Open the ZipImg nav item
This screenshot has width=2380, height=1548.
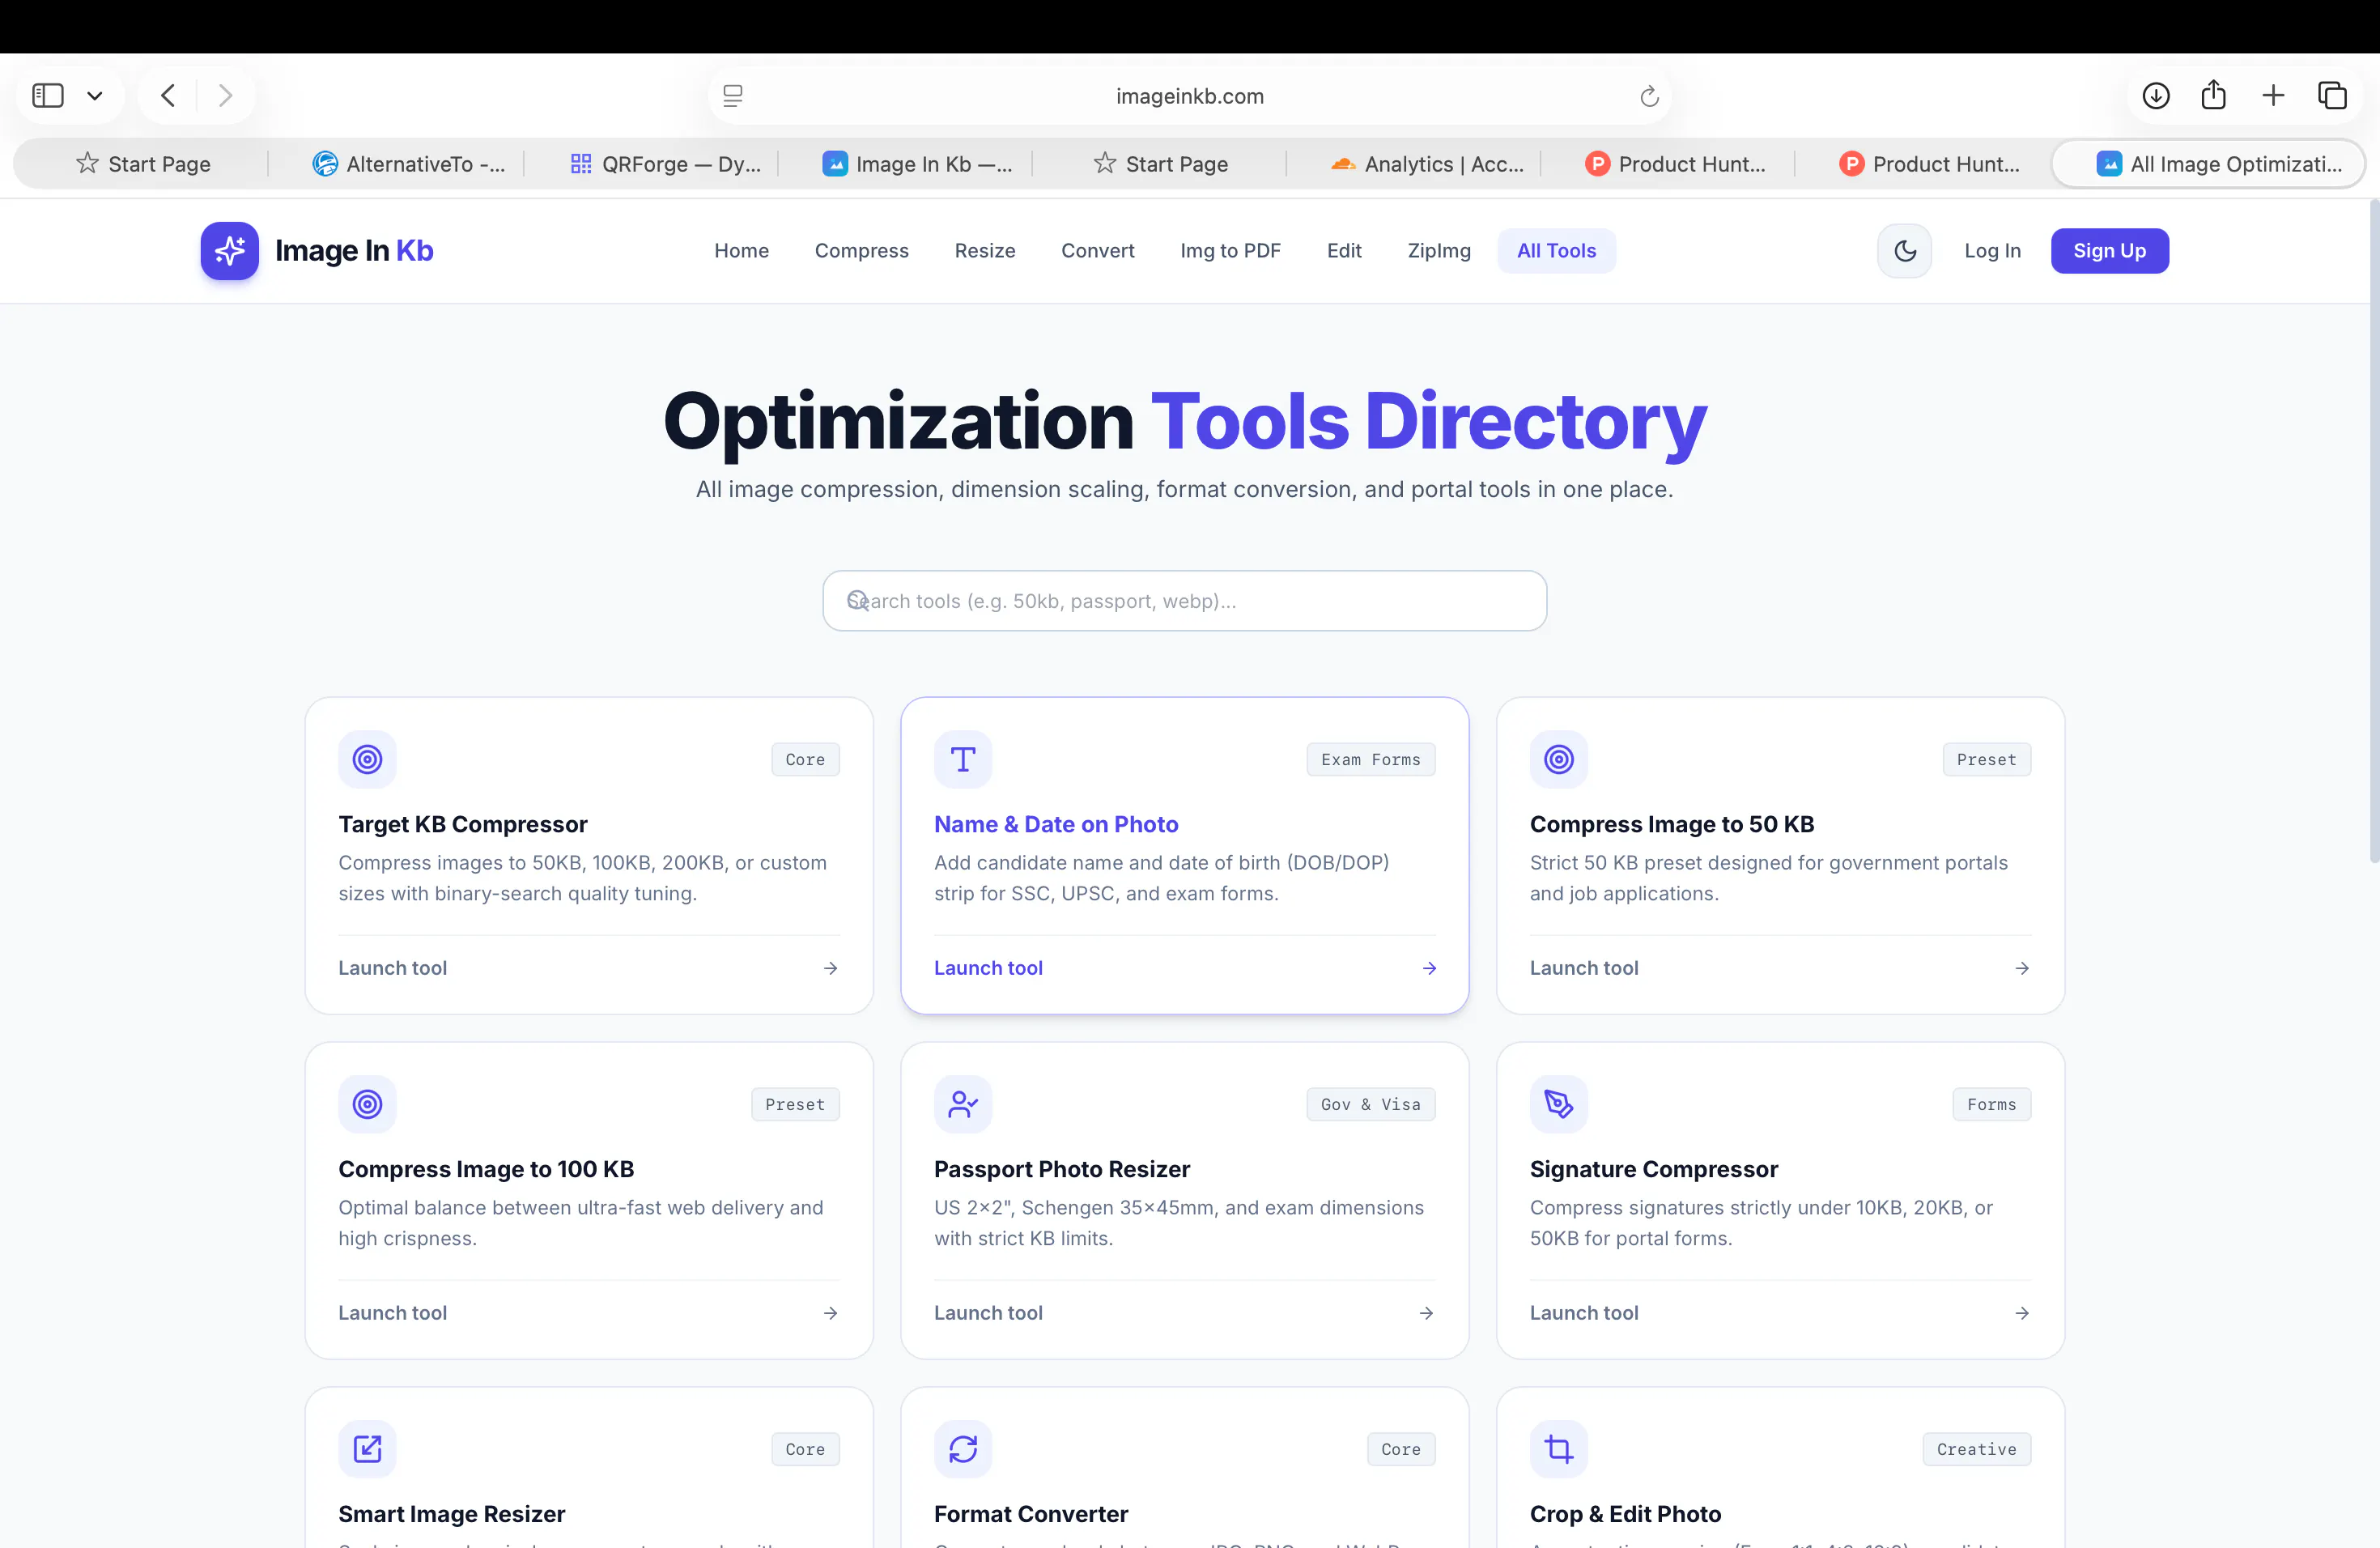(x=1439, y=251)
